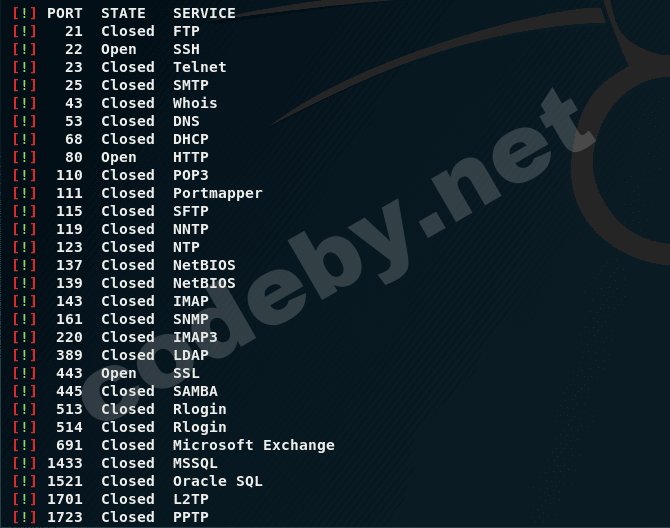Click the Closed state for port 53
Viewport: 670px width, 528px height.
point(128,121)
